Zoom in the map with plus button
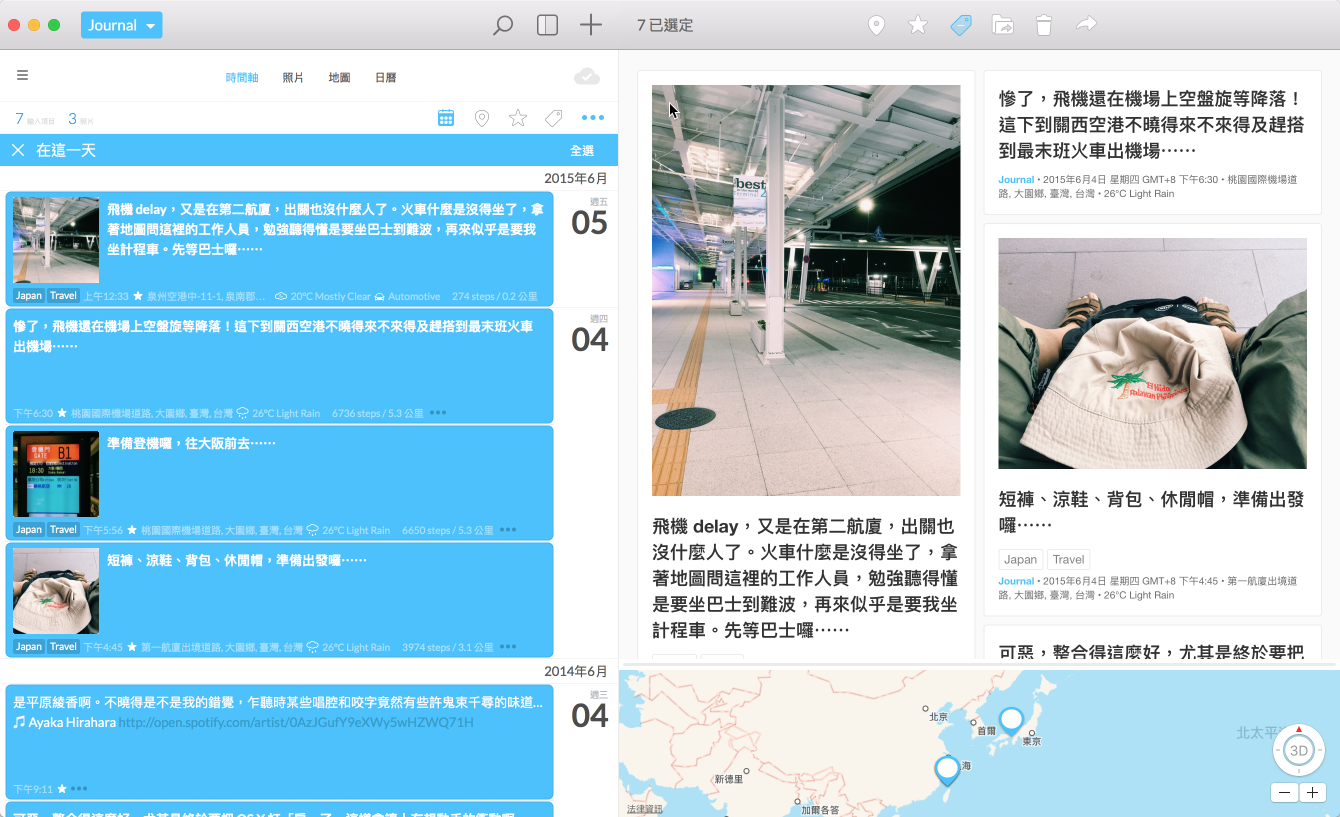 (1312, 792)
